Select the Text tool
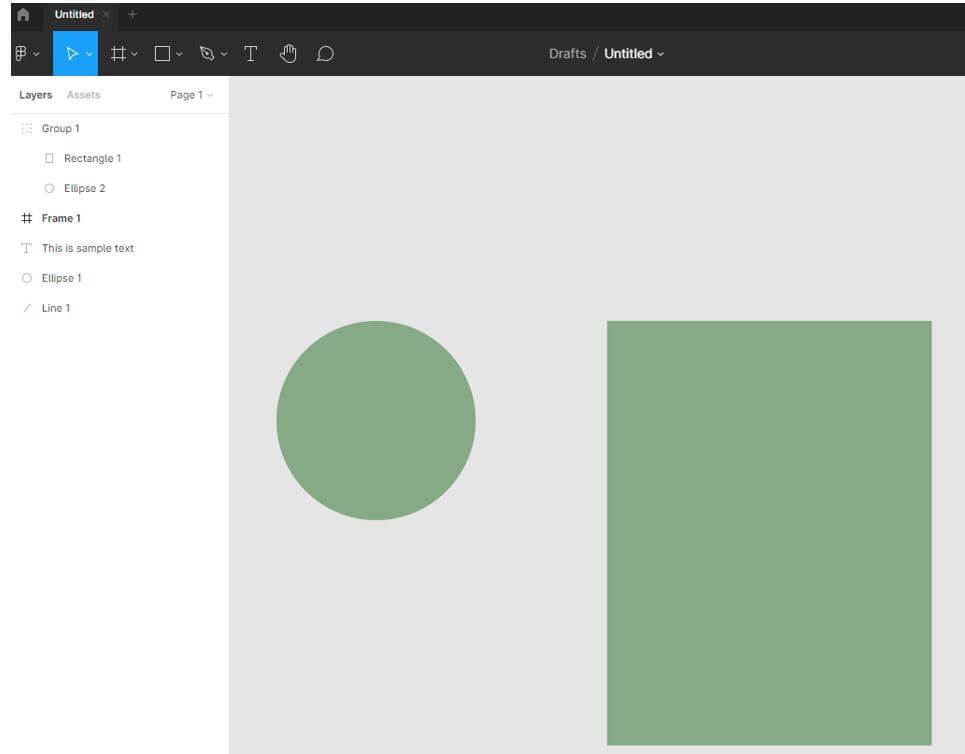Image resolution: width=965 pixels, height=754 pixels. pyautogui.click(x=251, y=54)
